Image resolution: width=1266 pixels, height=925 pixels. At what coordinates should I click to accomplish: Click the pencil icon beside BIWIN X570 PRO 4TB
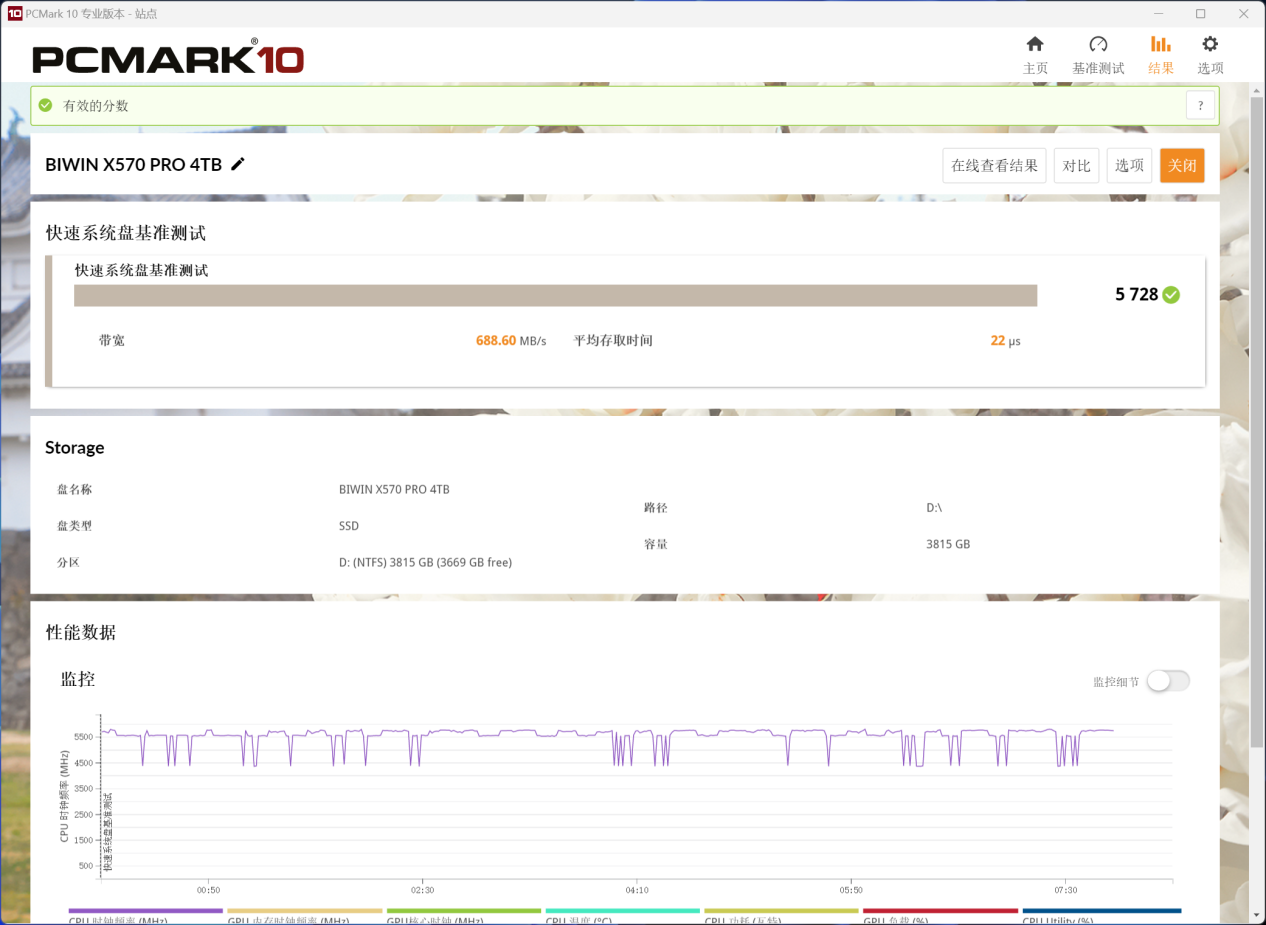point(238,164)
